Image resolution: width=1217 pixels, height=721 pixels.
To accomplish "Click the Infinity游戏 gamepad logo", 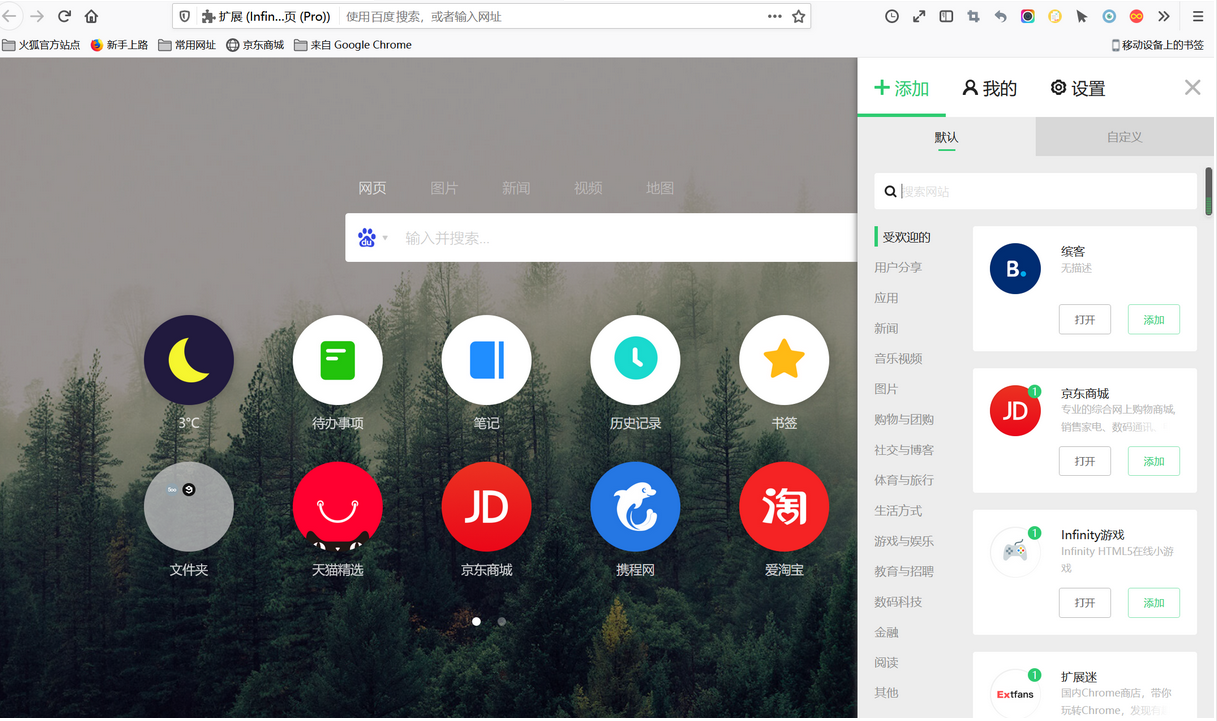I will point(1015,551).
